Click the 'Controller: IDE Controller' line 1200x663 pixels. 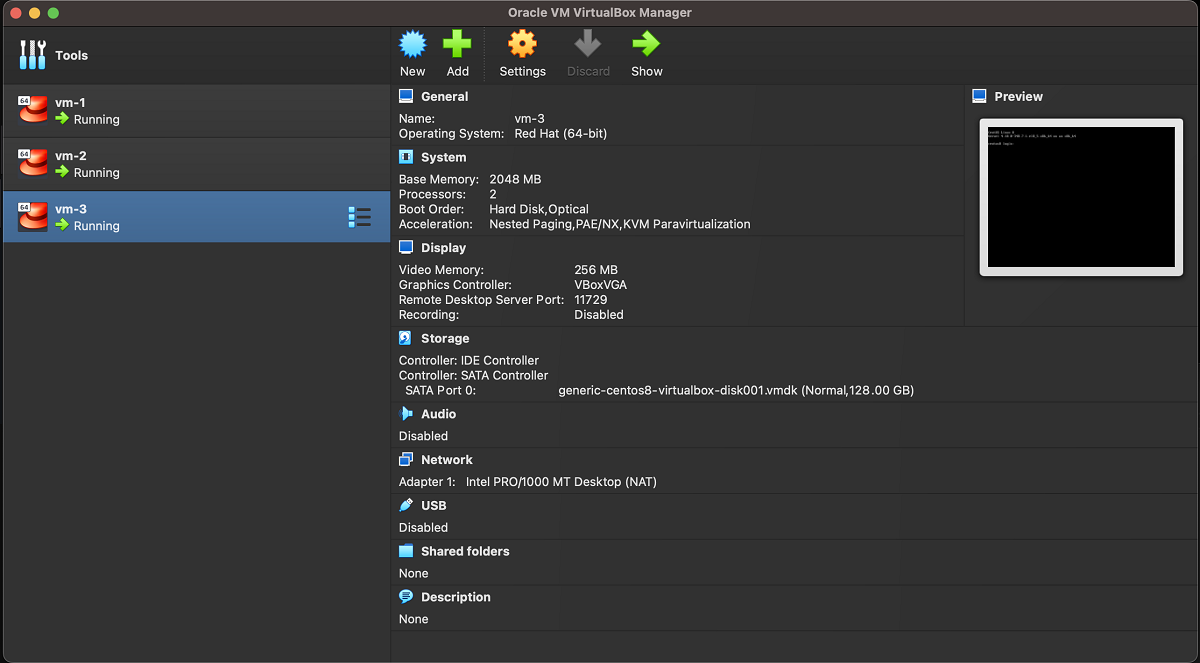tap(469, 360)
